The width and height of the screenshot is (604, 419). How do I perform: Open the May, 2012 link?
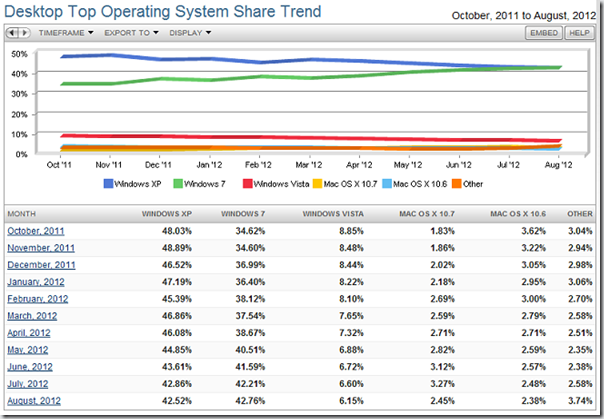pyautogui.click(x=28, y=350)
